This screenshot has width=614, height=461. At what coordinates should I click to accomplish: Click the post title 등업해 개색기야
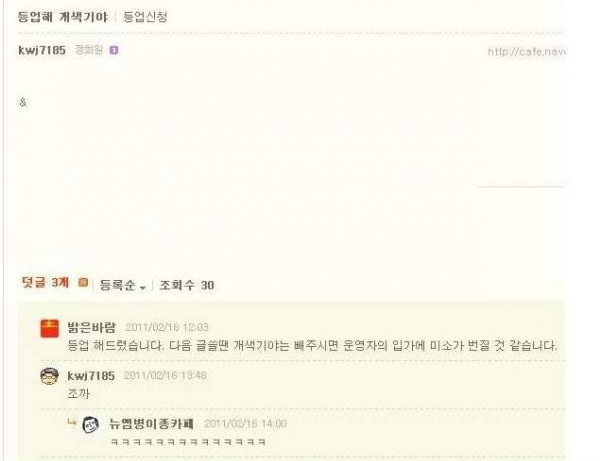[x=63, y=17]
